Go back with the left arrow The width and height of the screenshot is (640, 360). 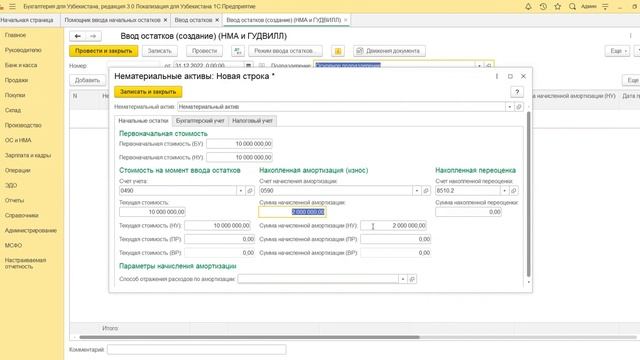[x=77, y=36]
